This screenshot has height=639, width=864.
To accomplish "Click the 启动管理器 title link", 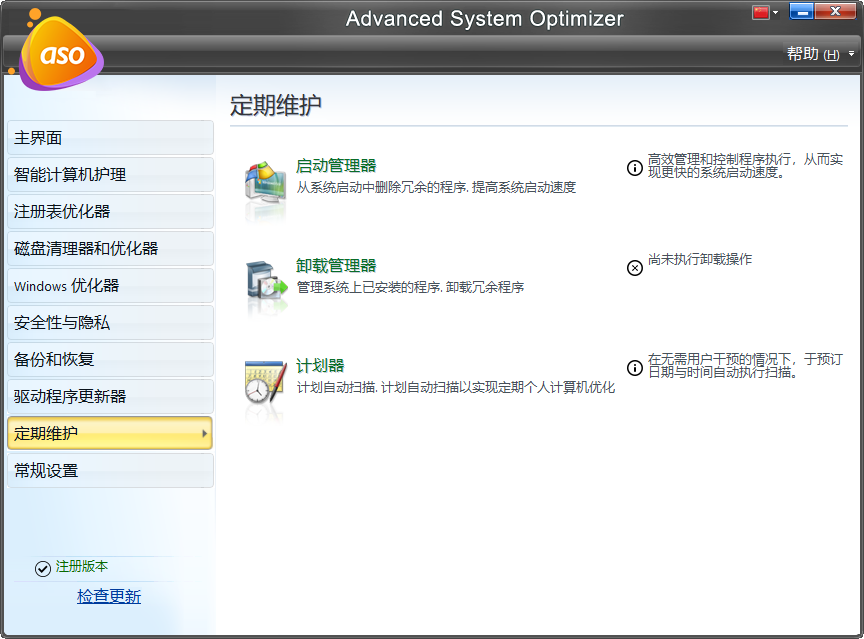I will tap(336, 166).
